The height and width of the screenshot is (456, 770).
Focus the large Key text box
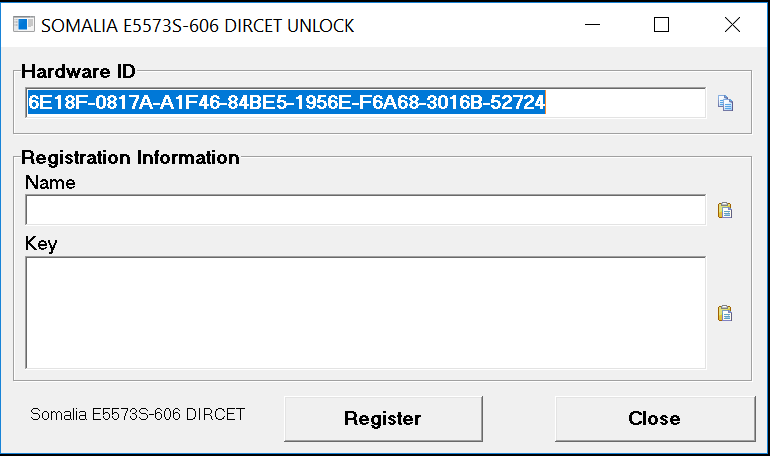point(366,313)
